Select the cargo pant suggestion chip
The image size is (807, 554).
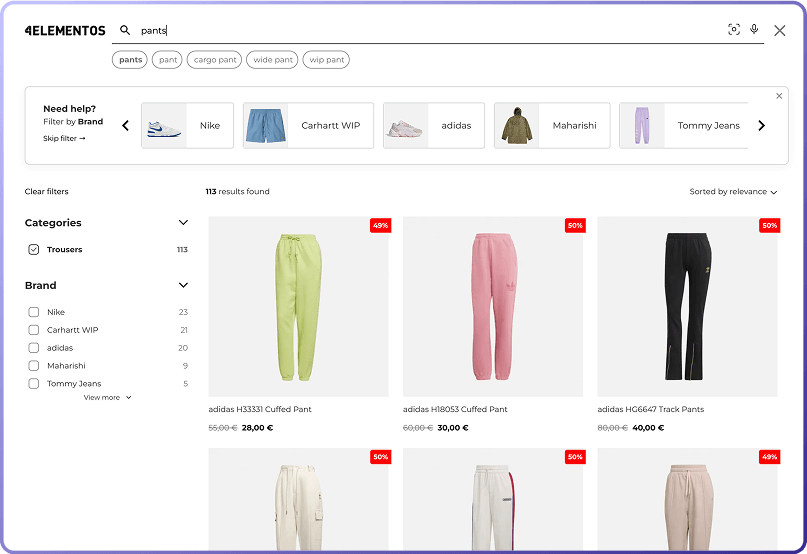[x=215, y=60]
